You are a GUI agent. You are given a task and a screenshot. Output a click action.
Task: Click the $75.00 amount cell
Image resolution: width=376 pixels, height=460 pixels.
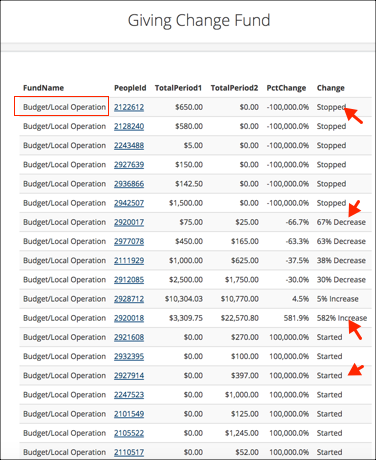pos(191,222)
